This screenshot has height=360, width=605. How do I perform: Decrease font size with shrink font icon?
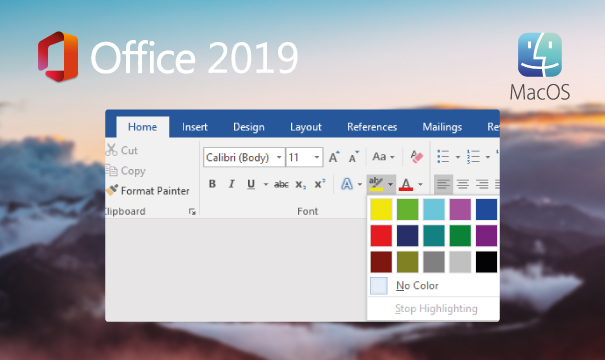(353, 157)
